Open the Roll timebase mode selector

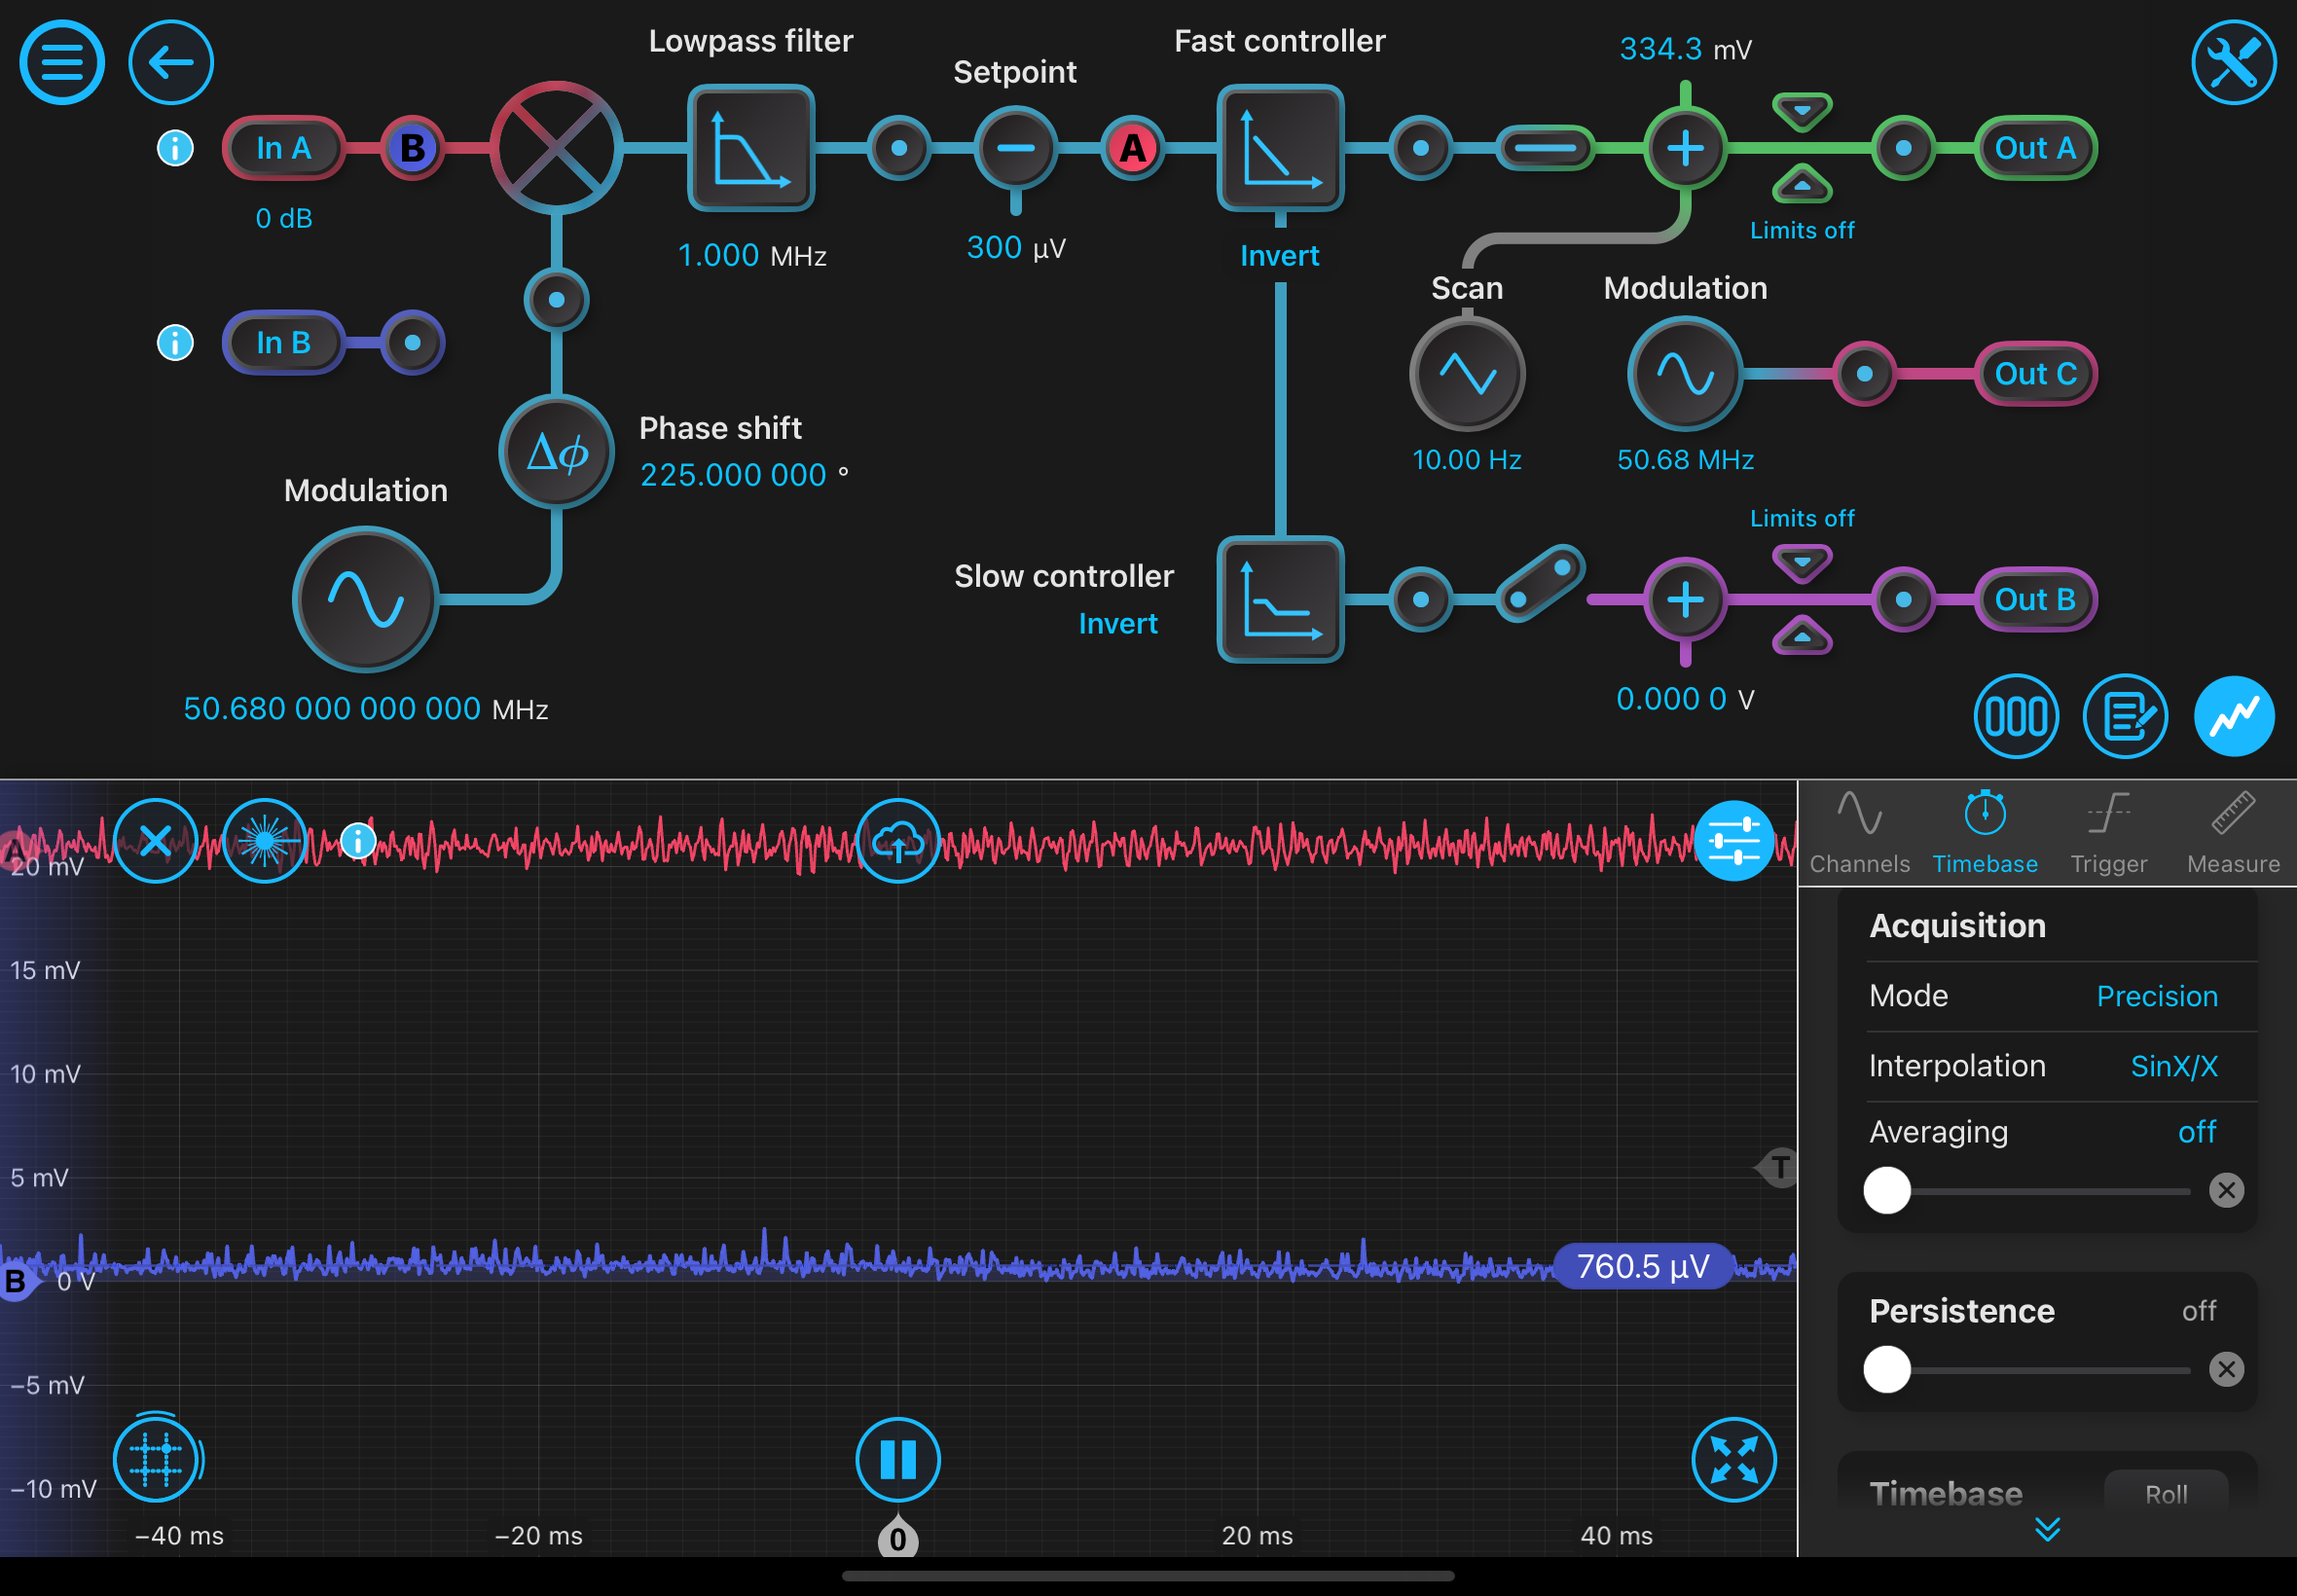[x=2166, y=1493]
